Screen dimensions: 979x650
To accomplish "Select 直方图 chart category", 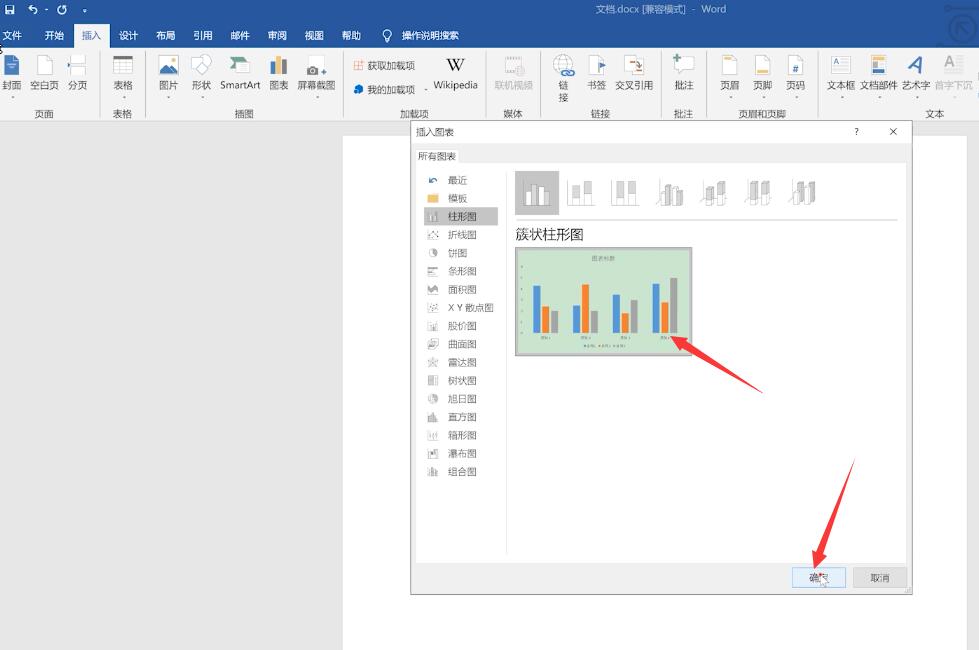I will 461,416.
